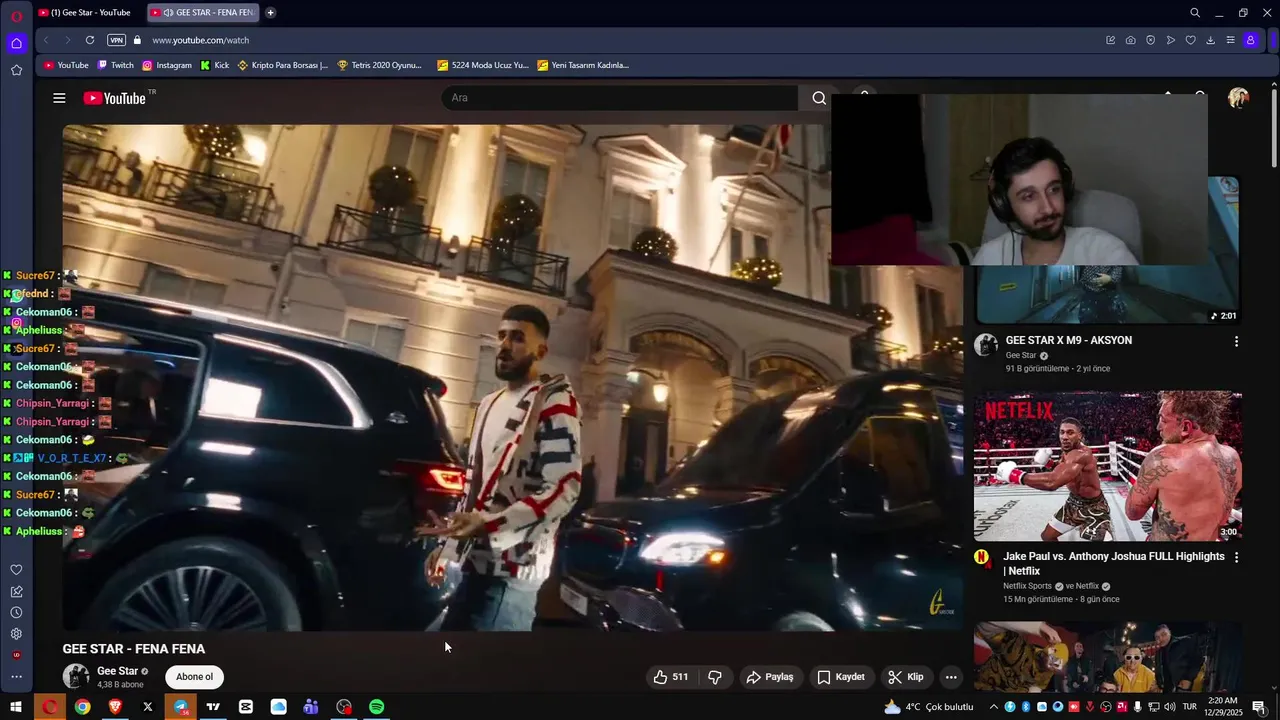Screen dimensions: 1280x720
Task: Open the Twitch bookmark
Action: [115, 65]
